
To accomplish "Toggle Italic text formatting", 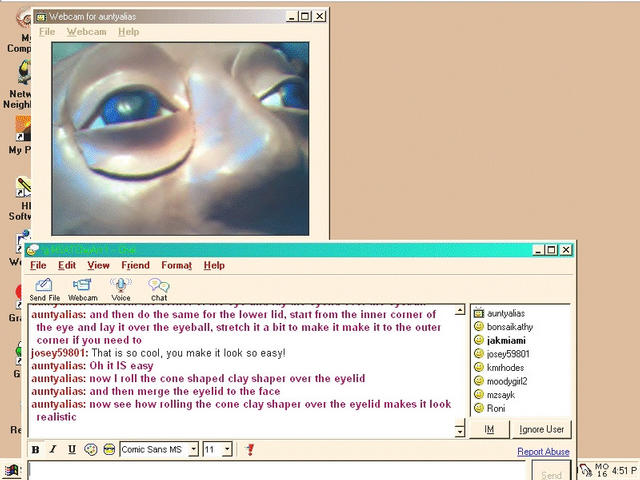I will (x=53, y=449).
